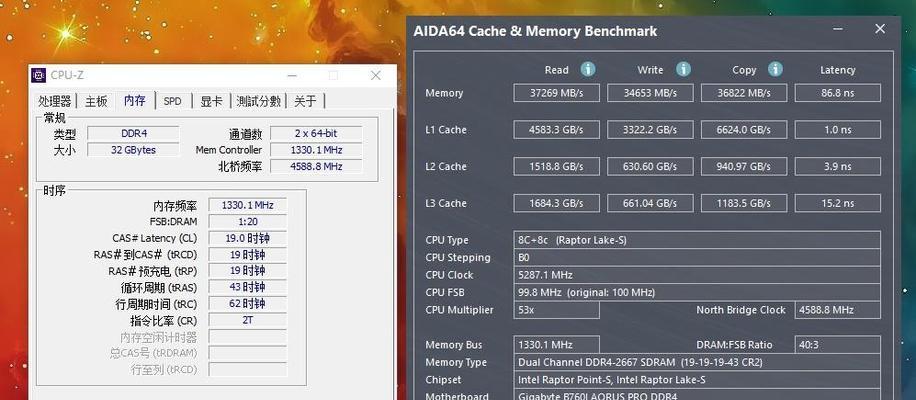The width and height of the screenshot is (916, 400).
Task: Click the Motherboard field Gigabyte B760I AORUS PRO
Action: tap(697, 395)
